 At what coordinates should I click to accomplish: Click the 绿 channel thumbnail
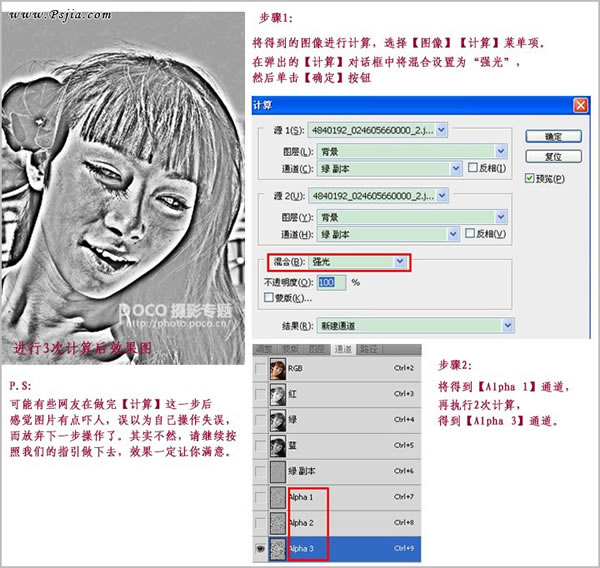278,420
